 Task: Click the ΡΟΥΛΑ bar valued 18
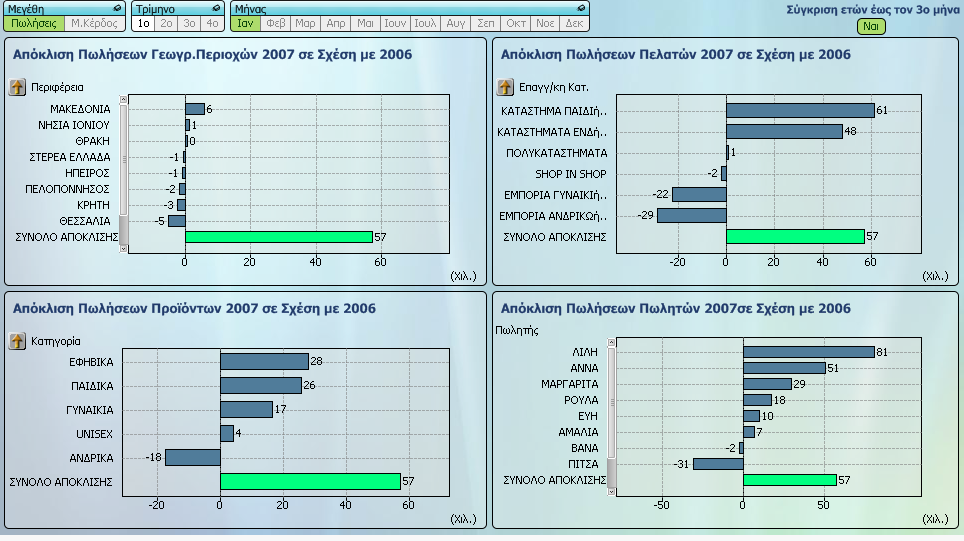click(757, 400)
